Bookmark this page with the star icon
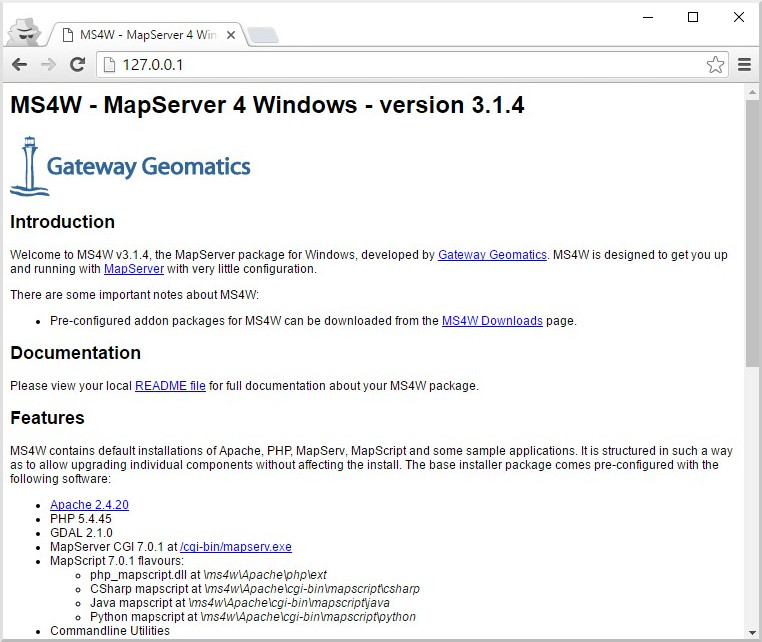 tap(715, 65)
